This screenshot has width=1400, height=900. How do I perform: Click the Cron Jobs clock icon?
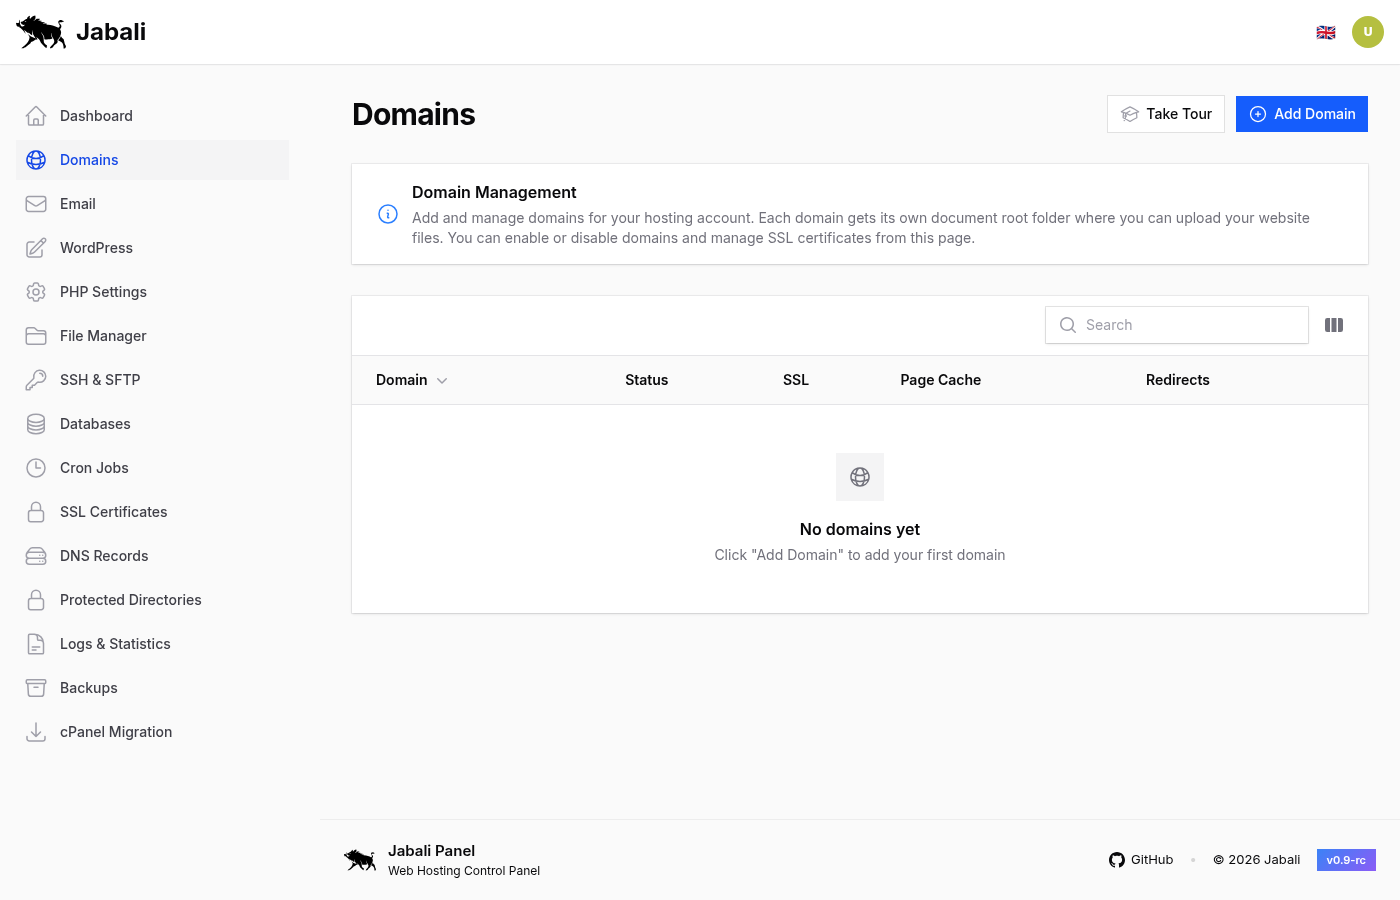click(36, 467)
